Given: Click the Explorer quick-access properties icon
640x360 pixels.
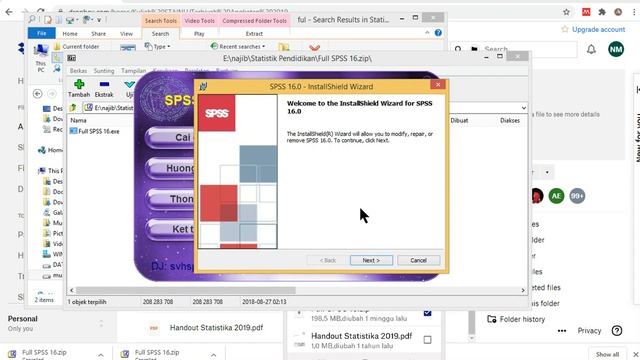Looking at the screenshot, I should click(47, 20).
